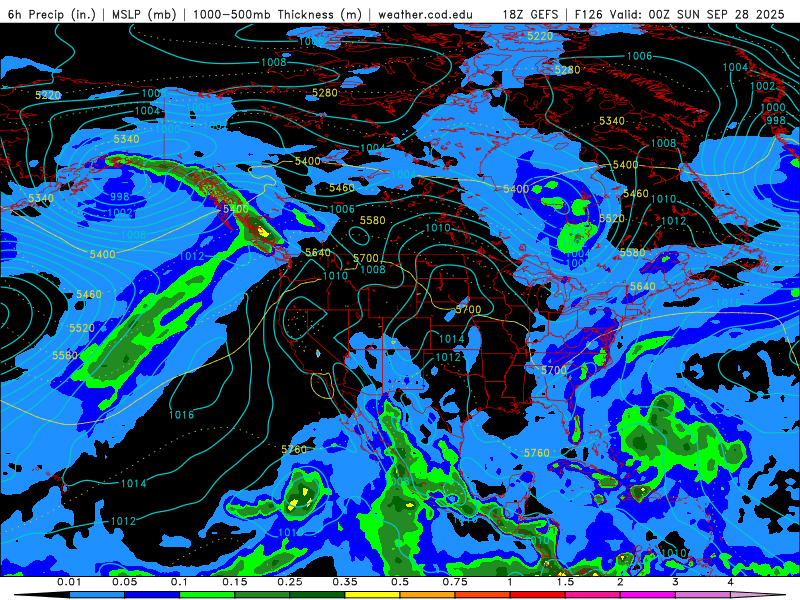
Task: Click the '0.01' legend value
Action: pyautogui.click(x=69, y=582)
